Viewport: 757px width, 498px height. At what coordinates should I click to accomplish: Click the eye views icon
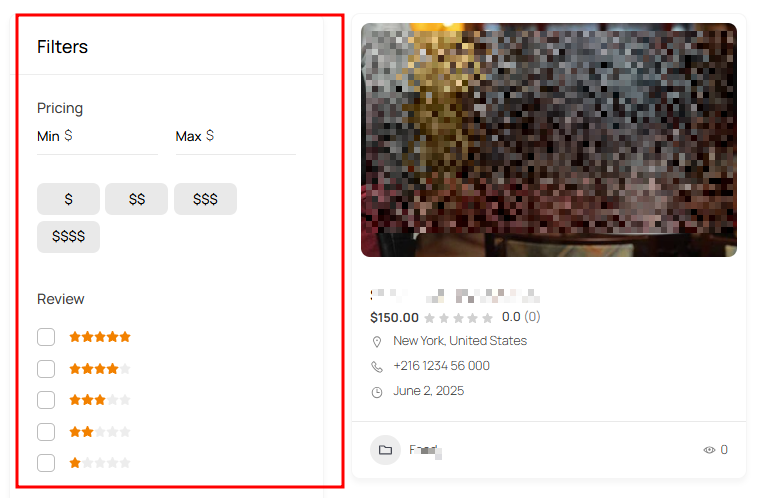(x=709, y=450)
